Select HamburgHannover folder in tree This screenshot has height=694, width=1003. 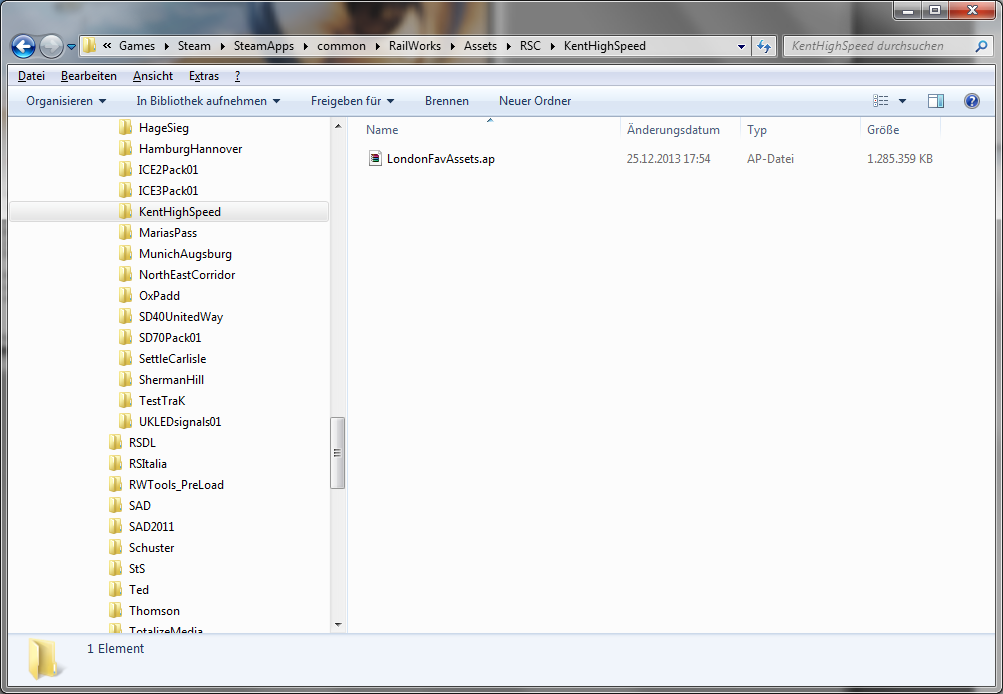click(191, 149)
